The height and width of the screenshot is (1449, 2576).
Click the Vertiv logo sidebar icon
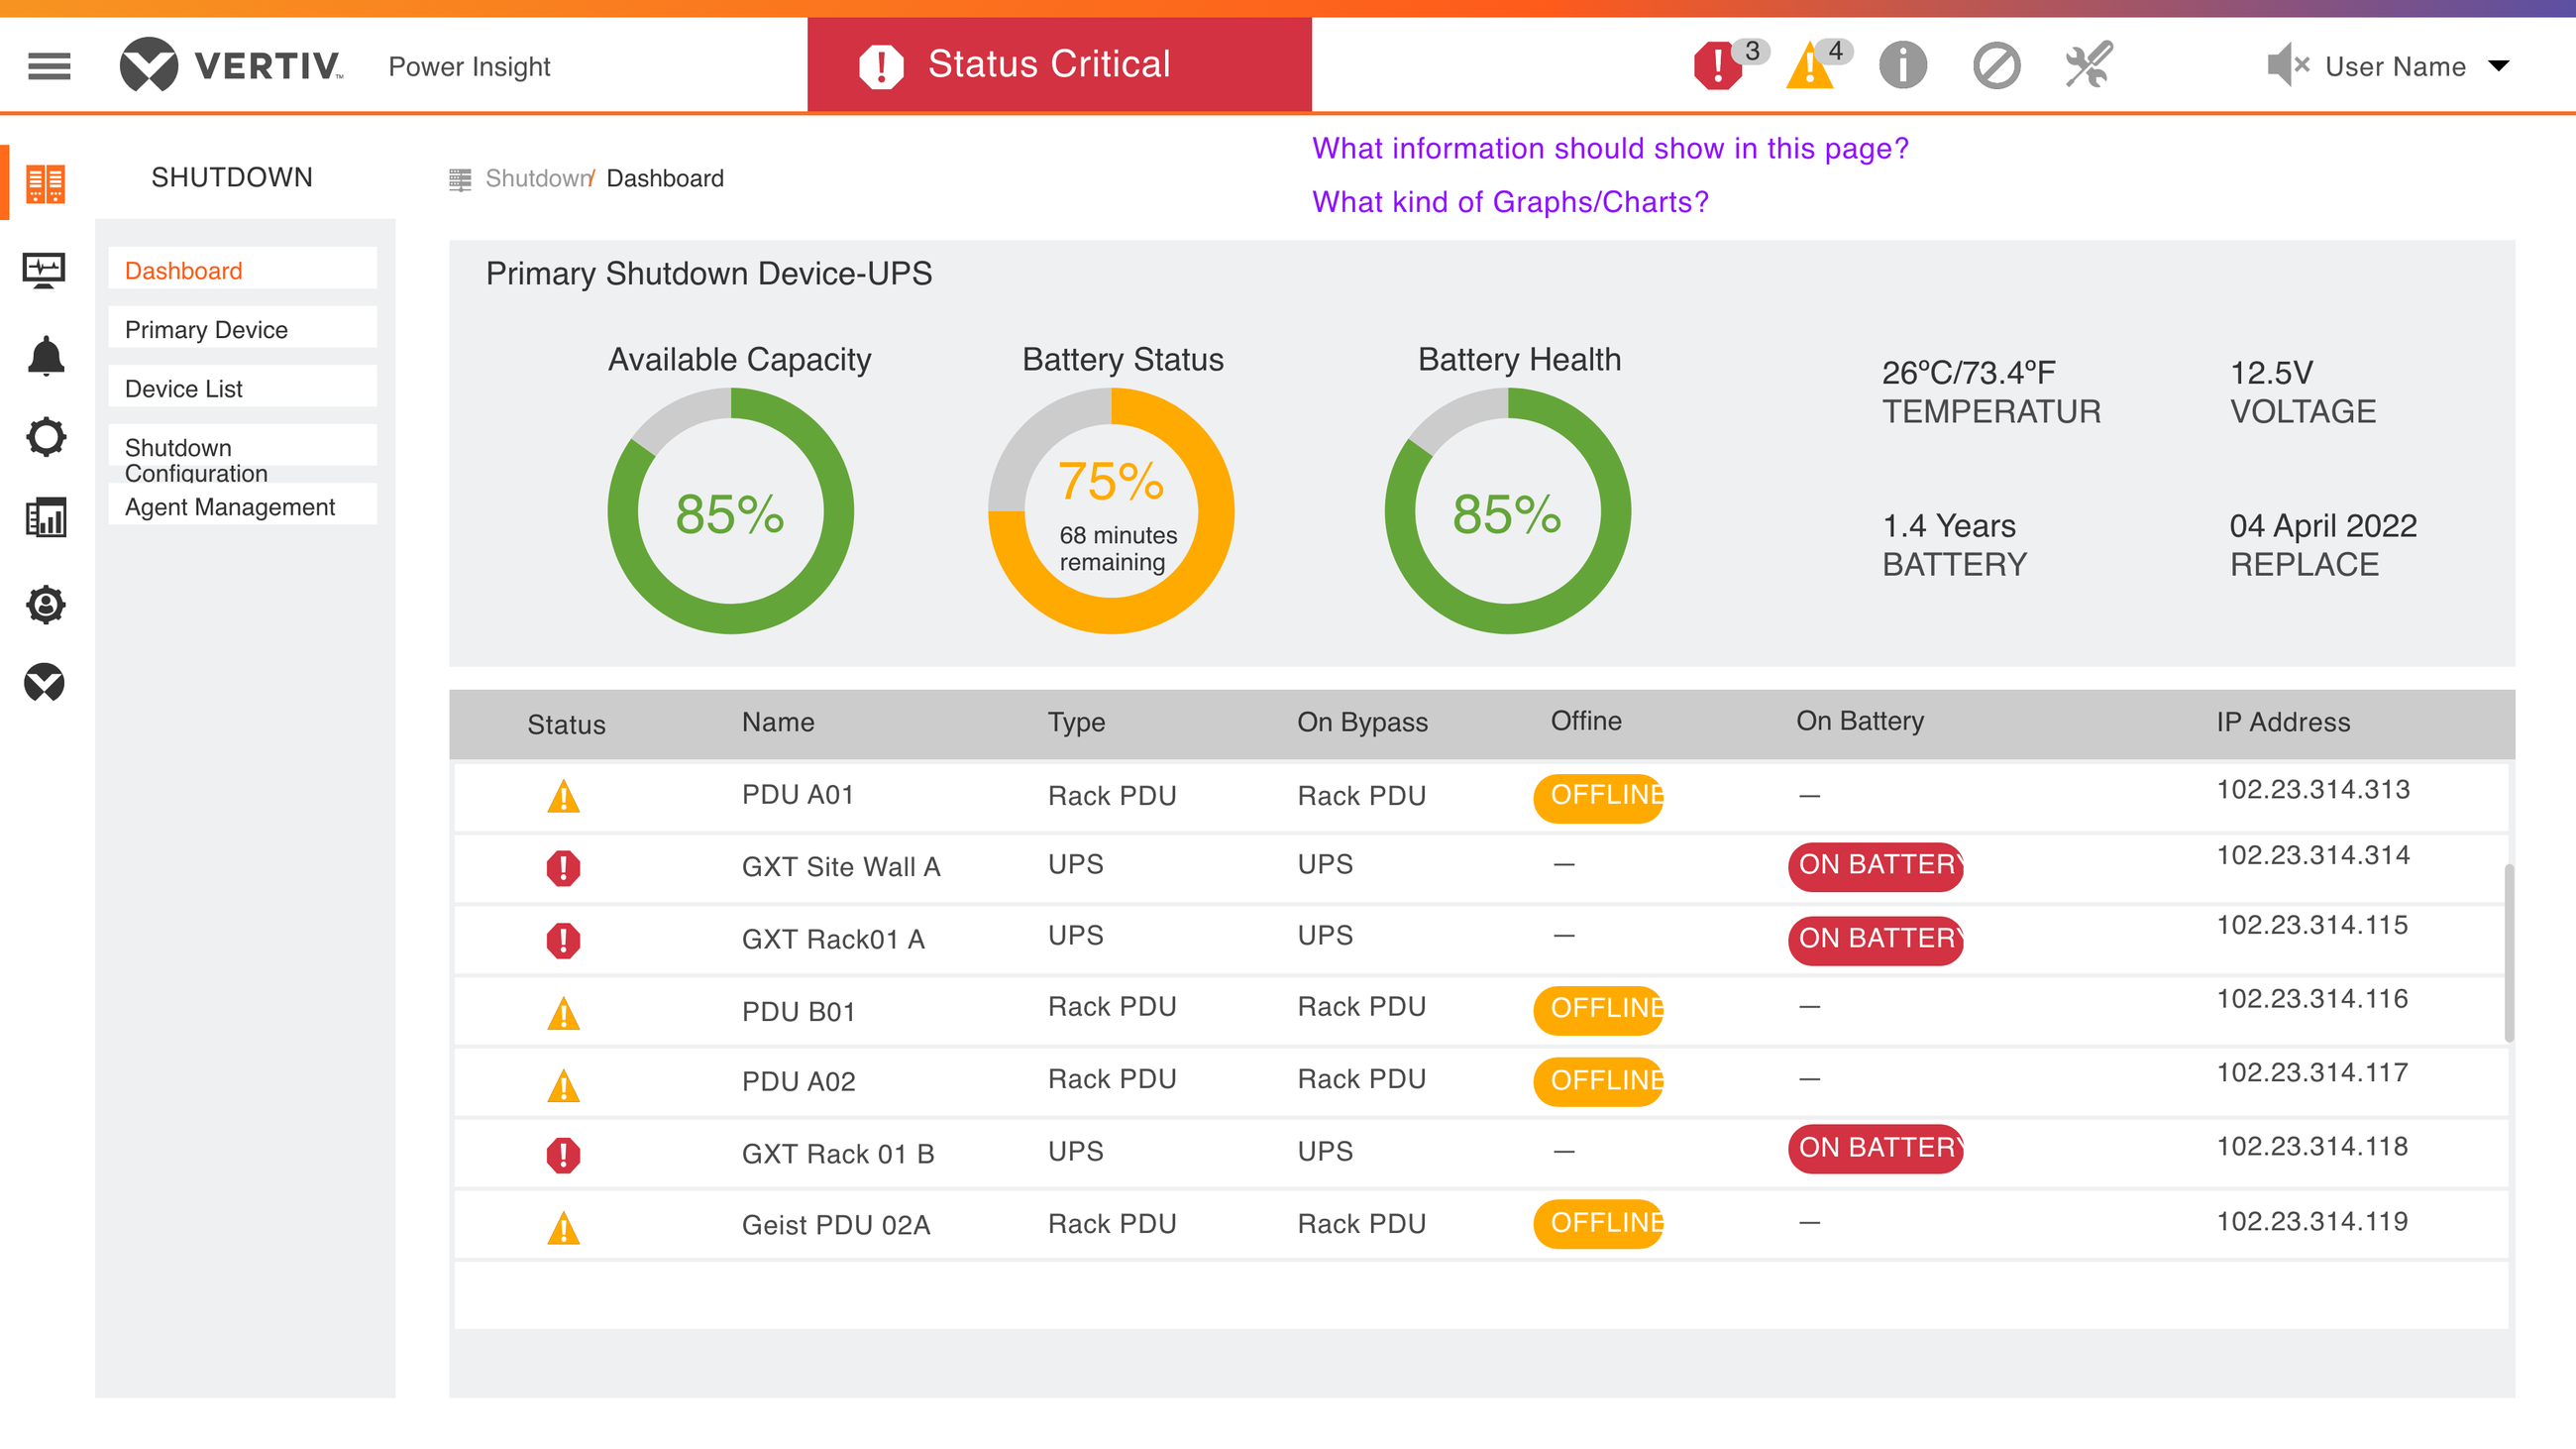pyautogui.click(x=45, y=682)
